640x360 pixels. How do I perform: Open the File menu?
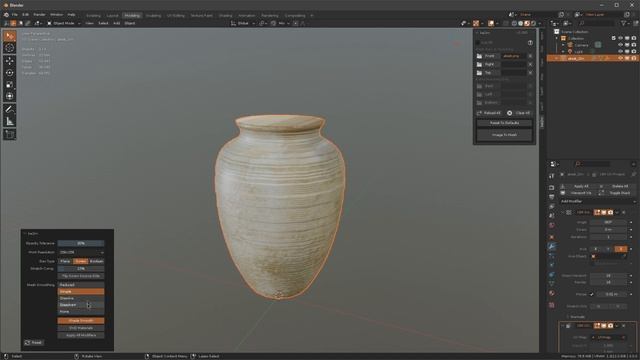pos(15,15)
